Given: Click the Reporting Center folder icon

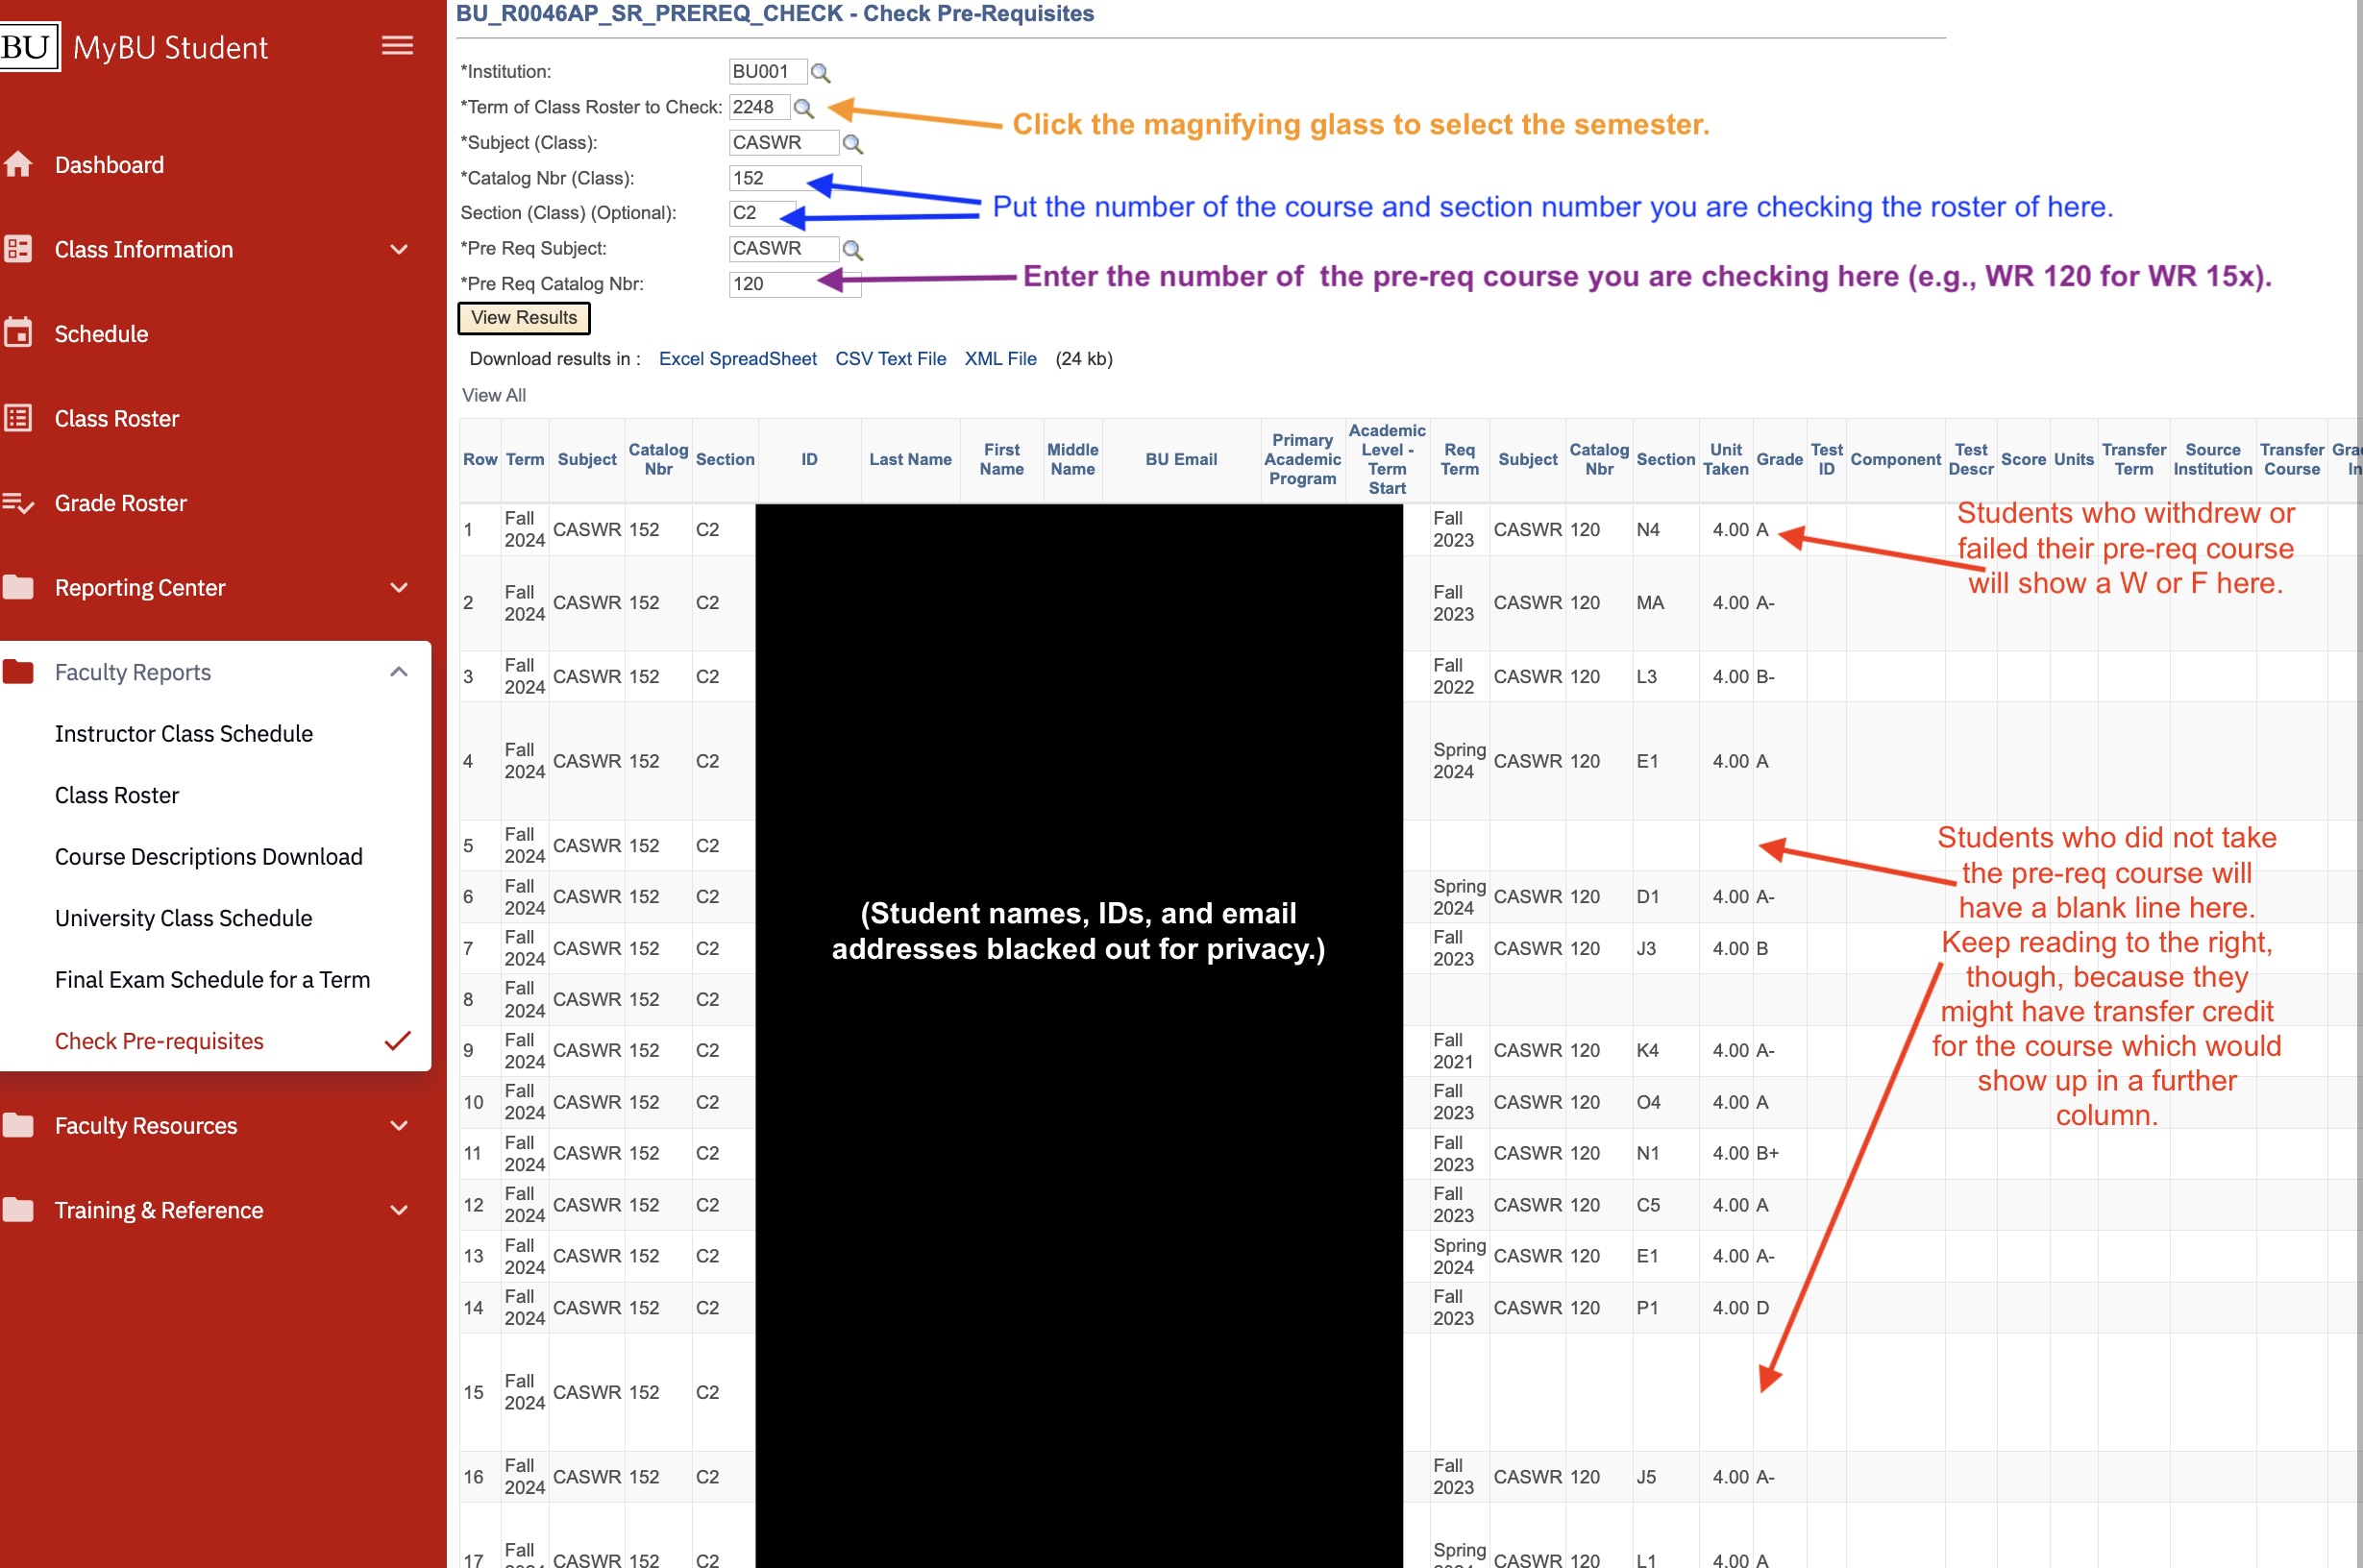Looking at the screenshot, I should [x=18, y=587].
